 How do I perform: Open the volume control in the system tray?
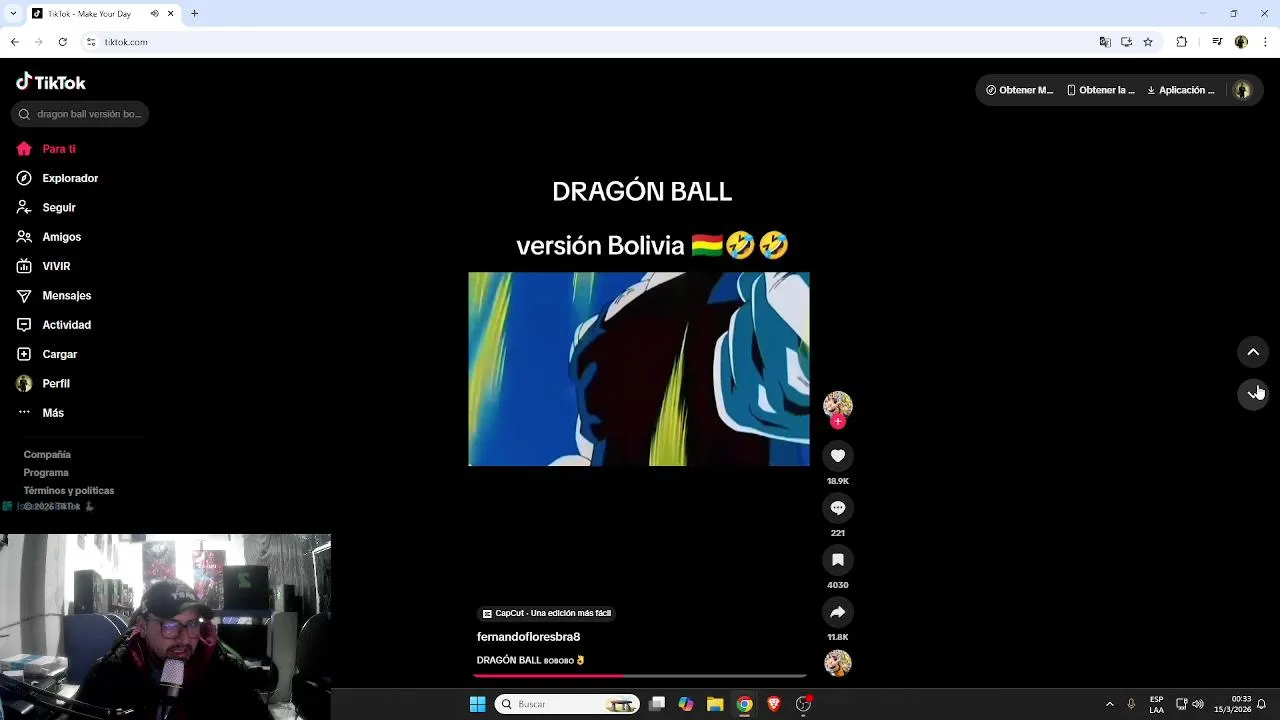click(1198, 704)
